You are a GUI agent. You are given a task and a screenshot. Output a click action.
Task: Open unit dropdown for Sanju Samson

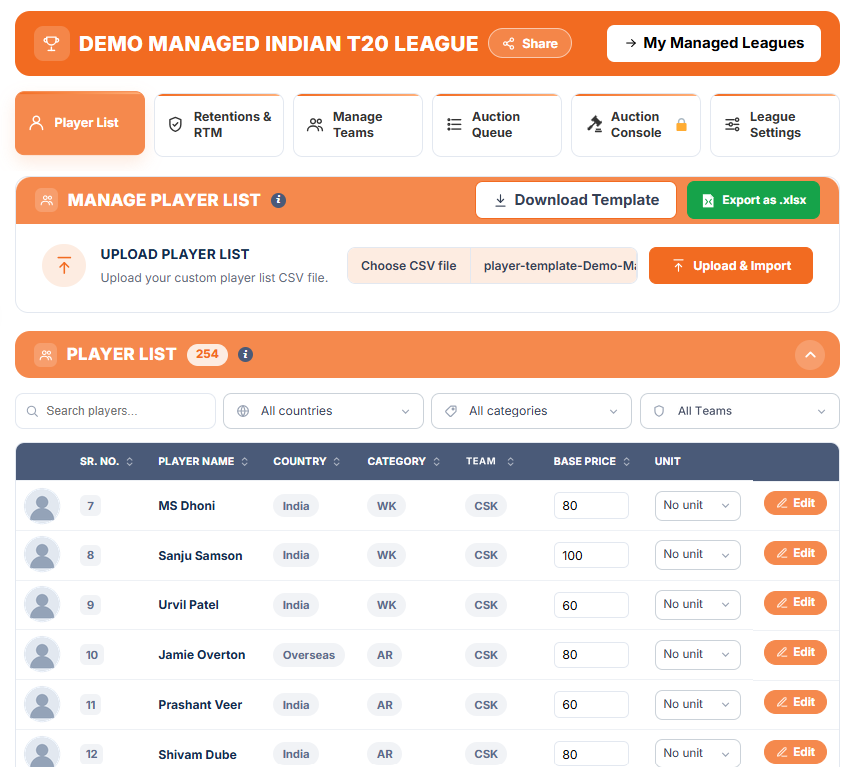click(x=698, y=555)
